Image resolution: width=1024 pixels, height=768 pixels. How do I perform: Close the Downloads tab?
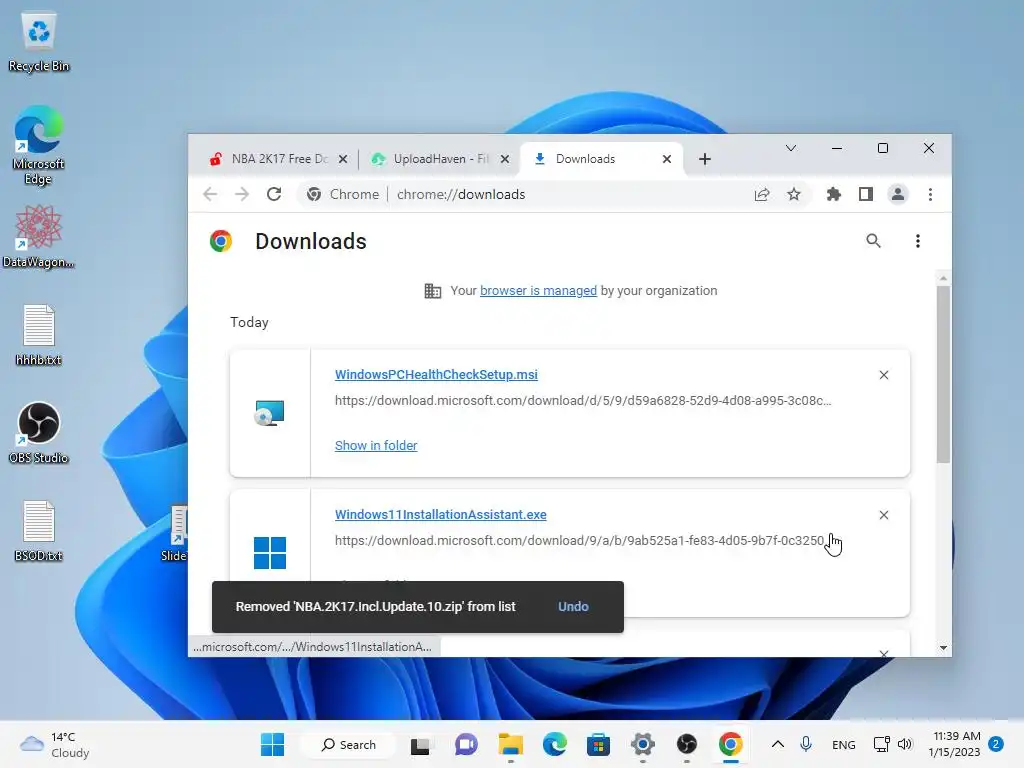[667, 159]
